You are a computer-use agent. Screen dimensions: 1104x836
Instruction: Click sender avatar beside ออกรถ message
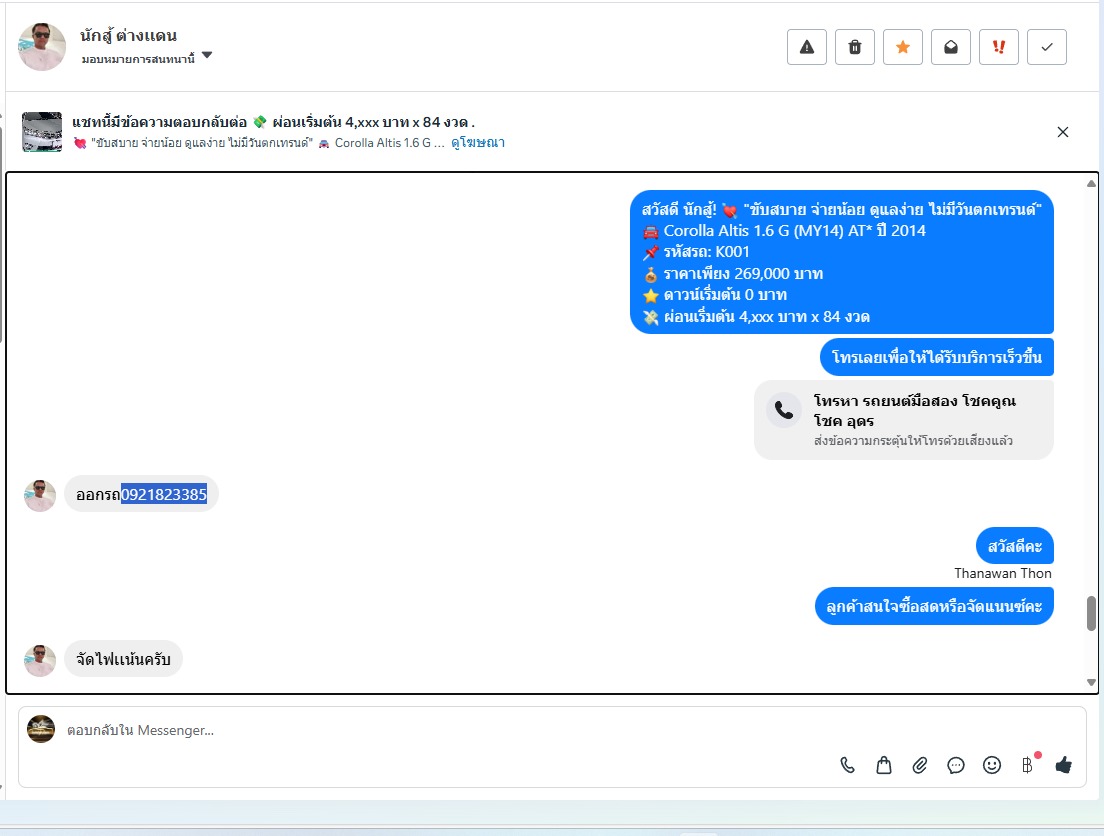[x=40, y=496]
